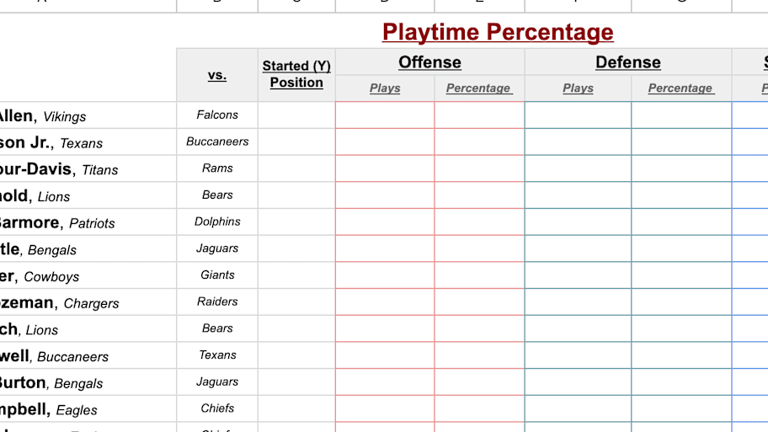Image resolution: width=768 pixels, height=432 pixels.
Task: Click the Dolphins opponent cell
Action: coord(217,222)
